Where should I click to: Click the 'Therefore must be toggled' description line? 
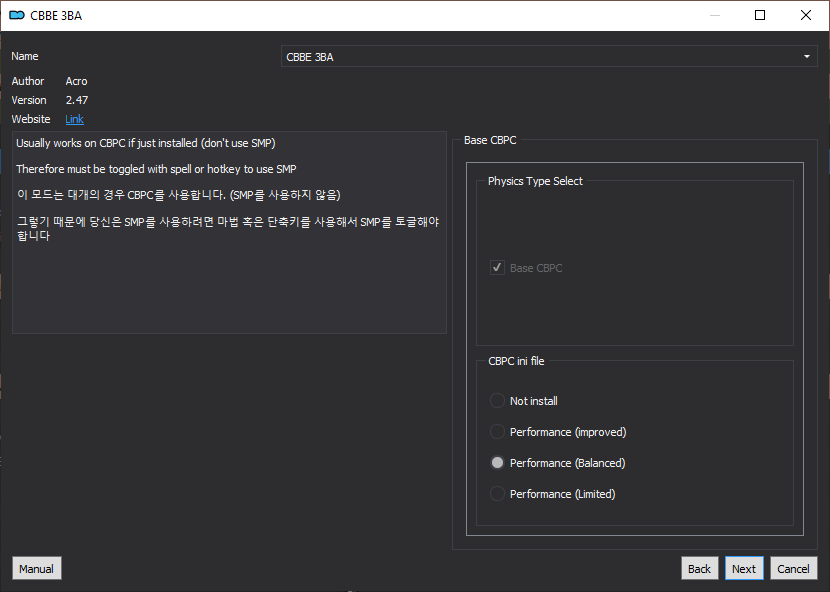point(156,169)
